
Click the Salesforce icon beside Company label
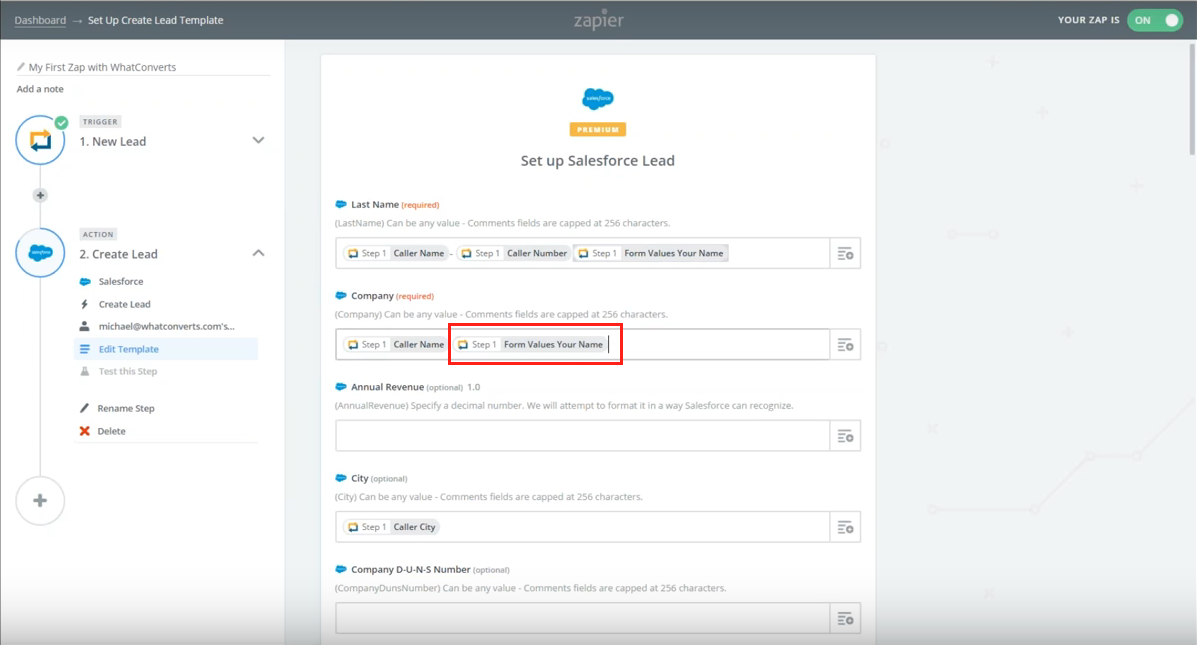click(341, 295)
